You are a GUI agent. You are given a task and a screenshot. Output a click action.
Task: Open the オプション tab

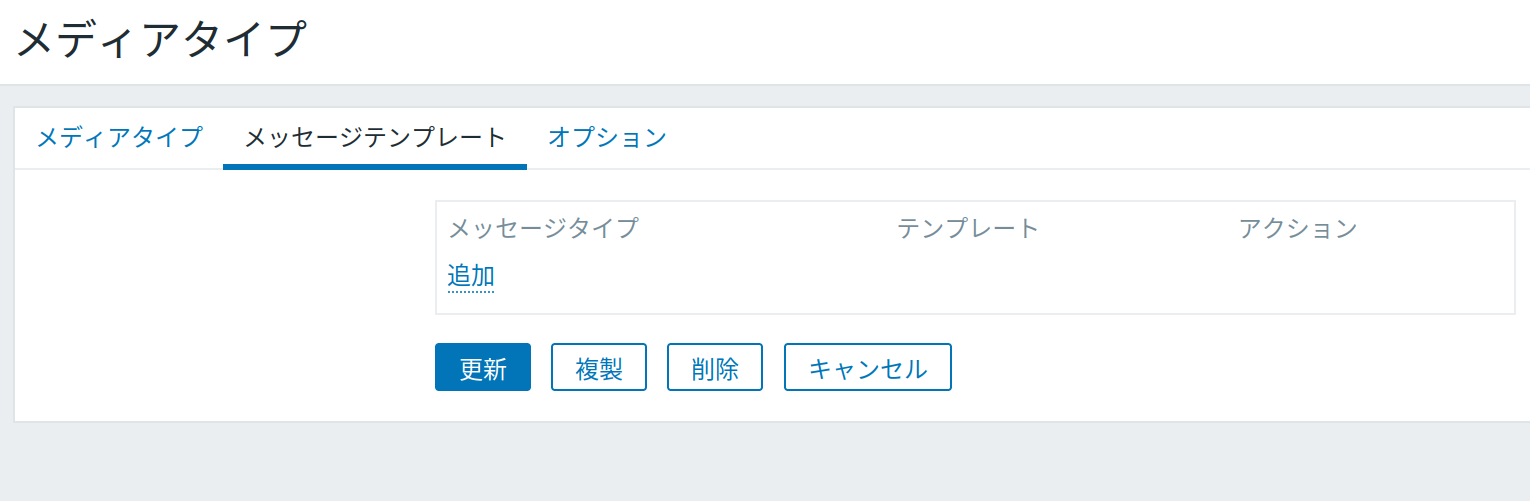tap(607, 138)
